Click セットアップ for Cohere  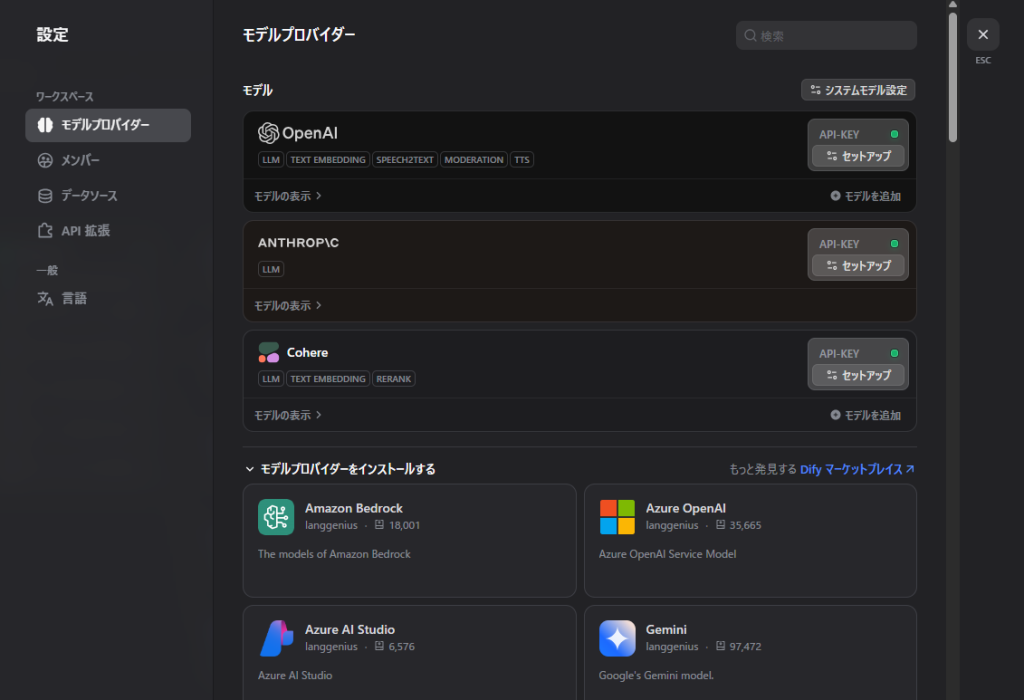tap(858, 375)
